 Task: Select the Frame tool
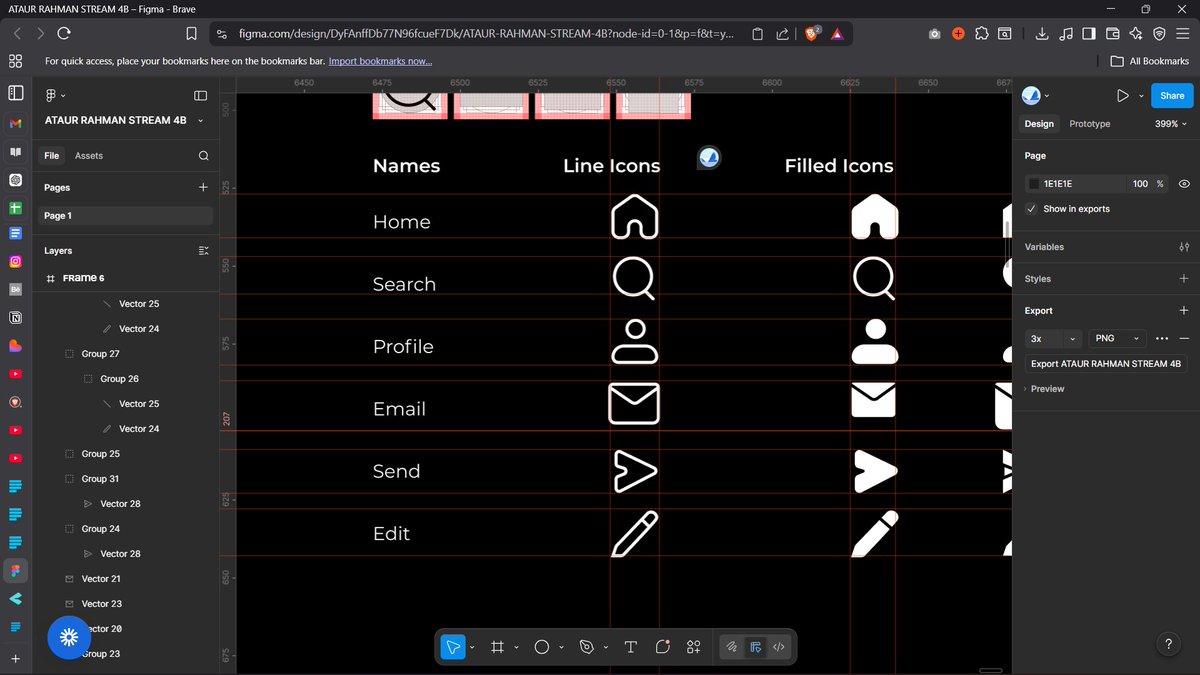497,647
